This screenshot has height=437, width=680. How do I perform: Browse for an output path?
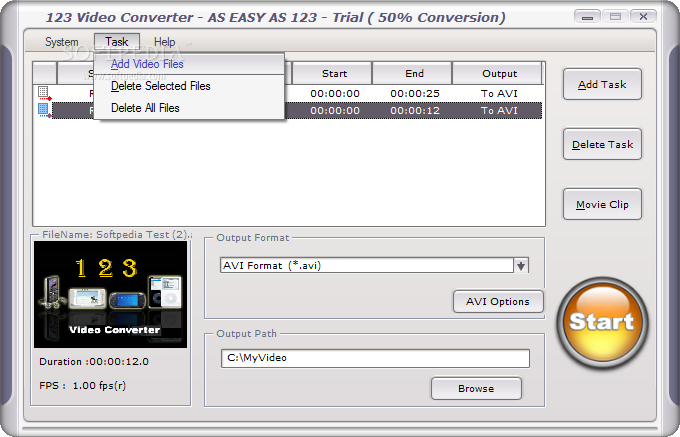pos(476,388)
